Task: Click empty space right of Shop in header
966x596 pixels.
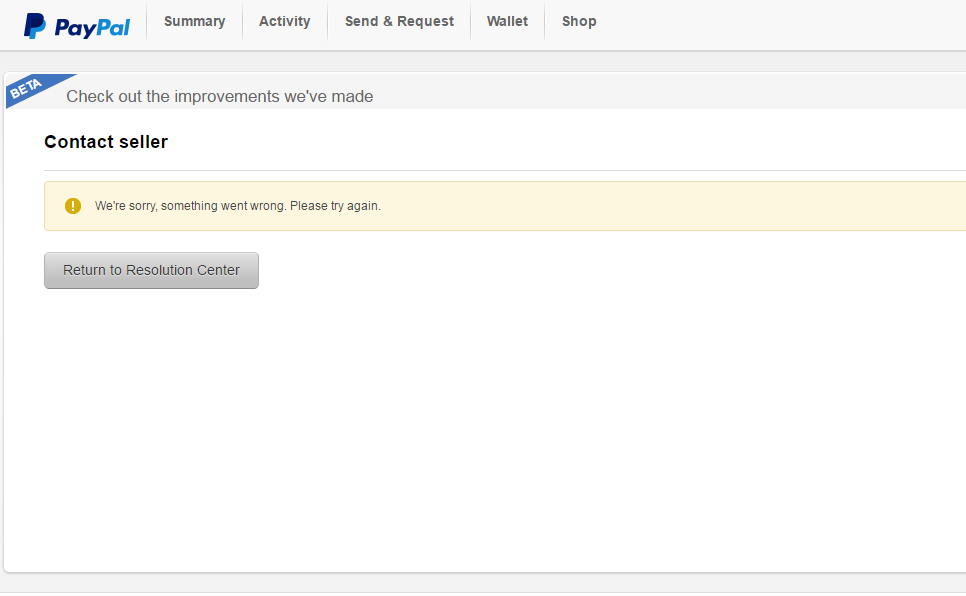Action: (780, 24)
